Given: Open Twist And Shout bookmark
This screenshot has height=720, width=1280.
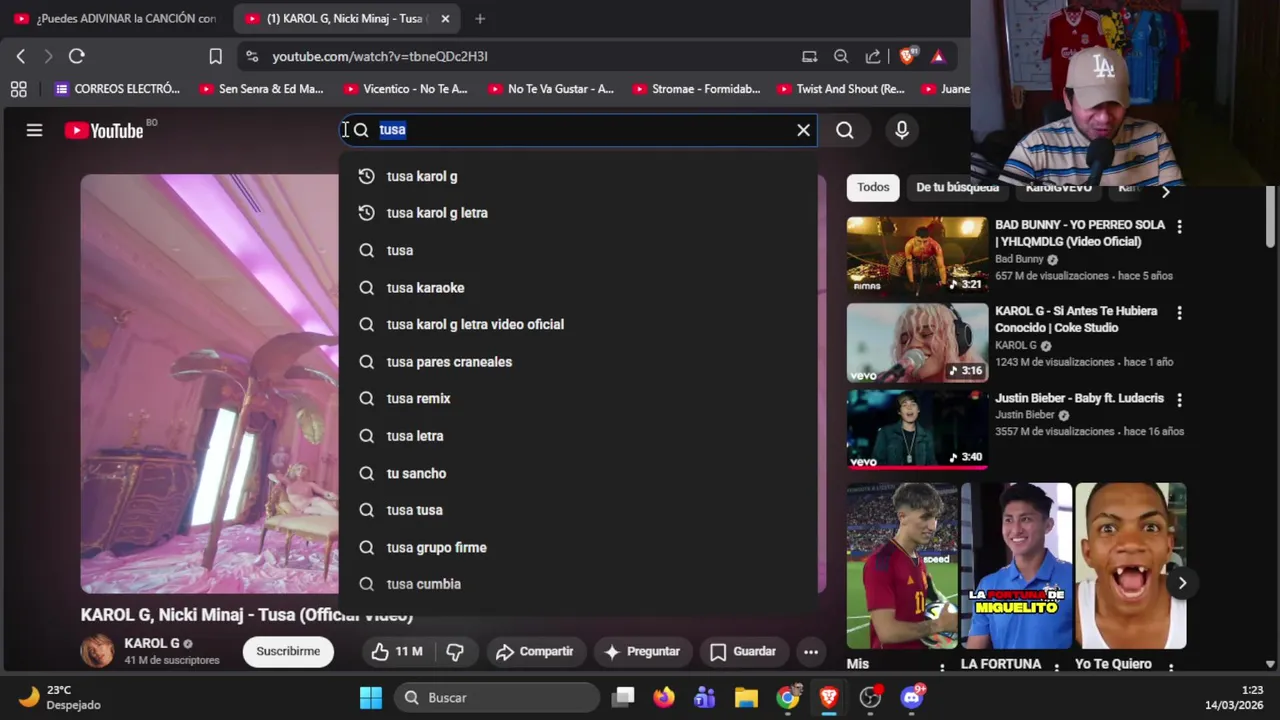Looking at the screenshot, I should [841, 89].
